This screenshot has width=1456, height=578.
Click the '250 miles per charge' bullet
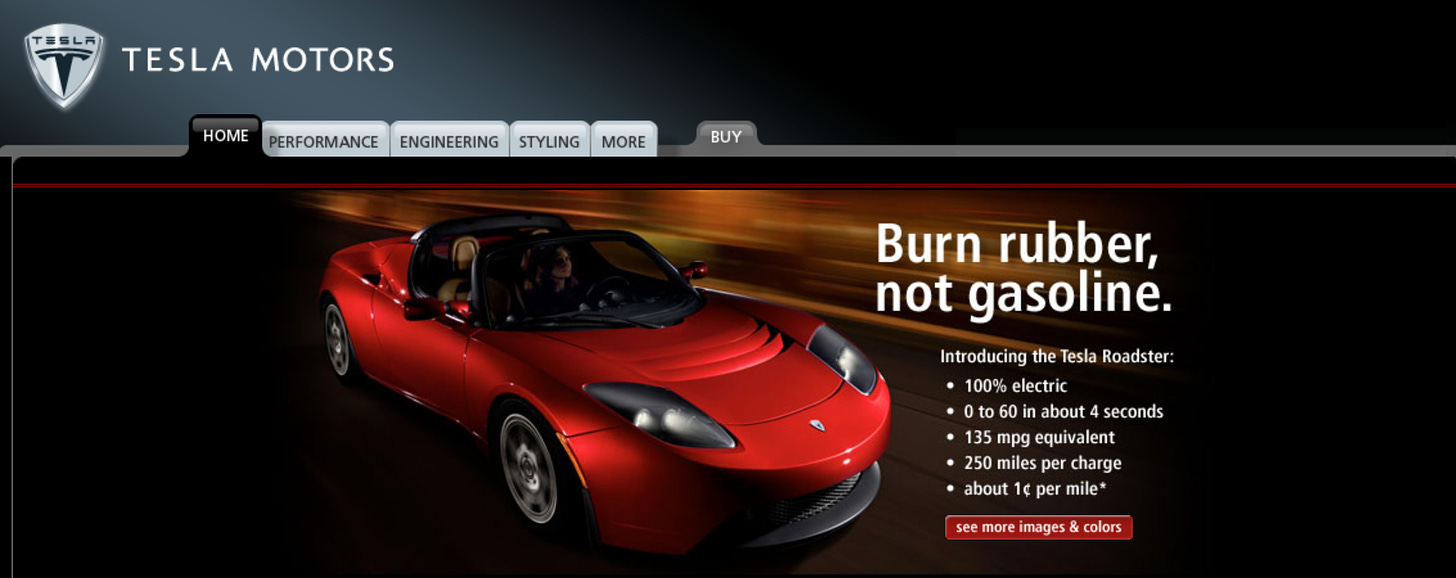click(x=1042, y=464)
